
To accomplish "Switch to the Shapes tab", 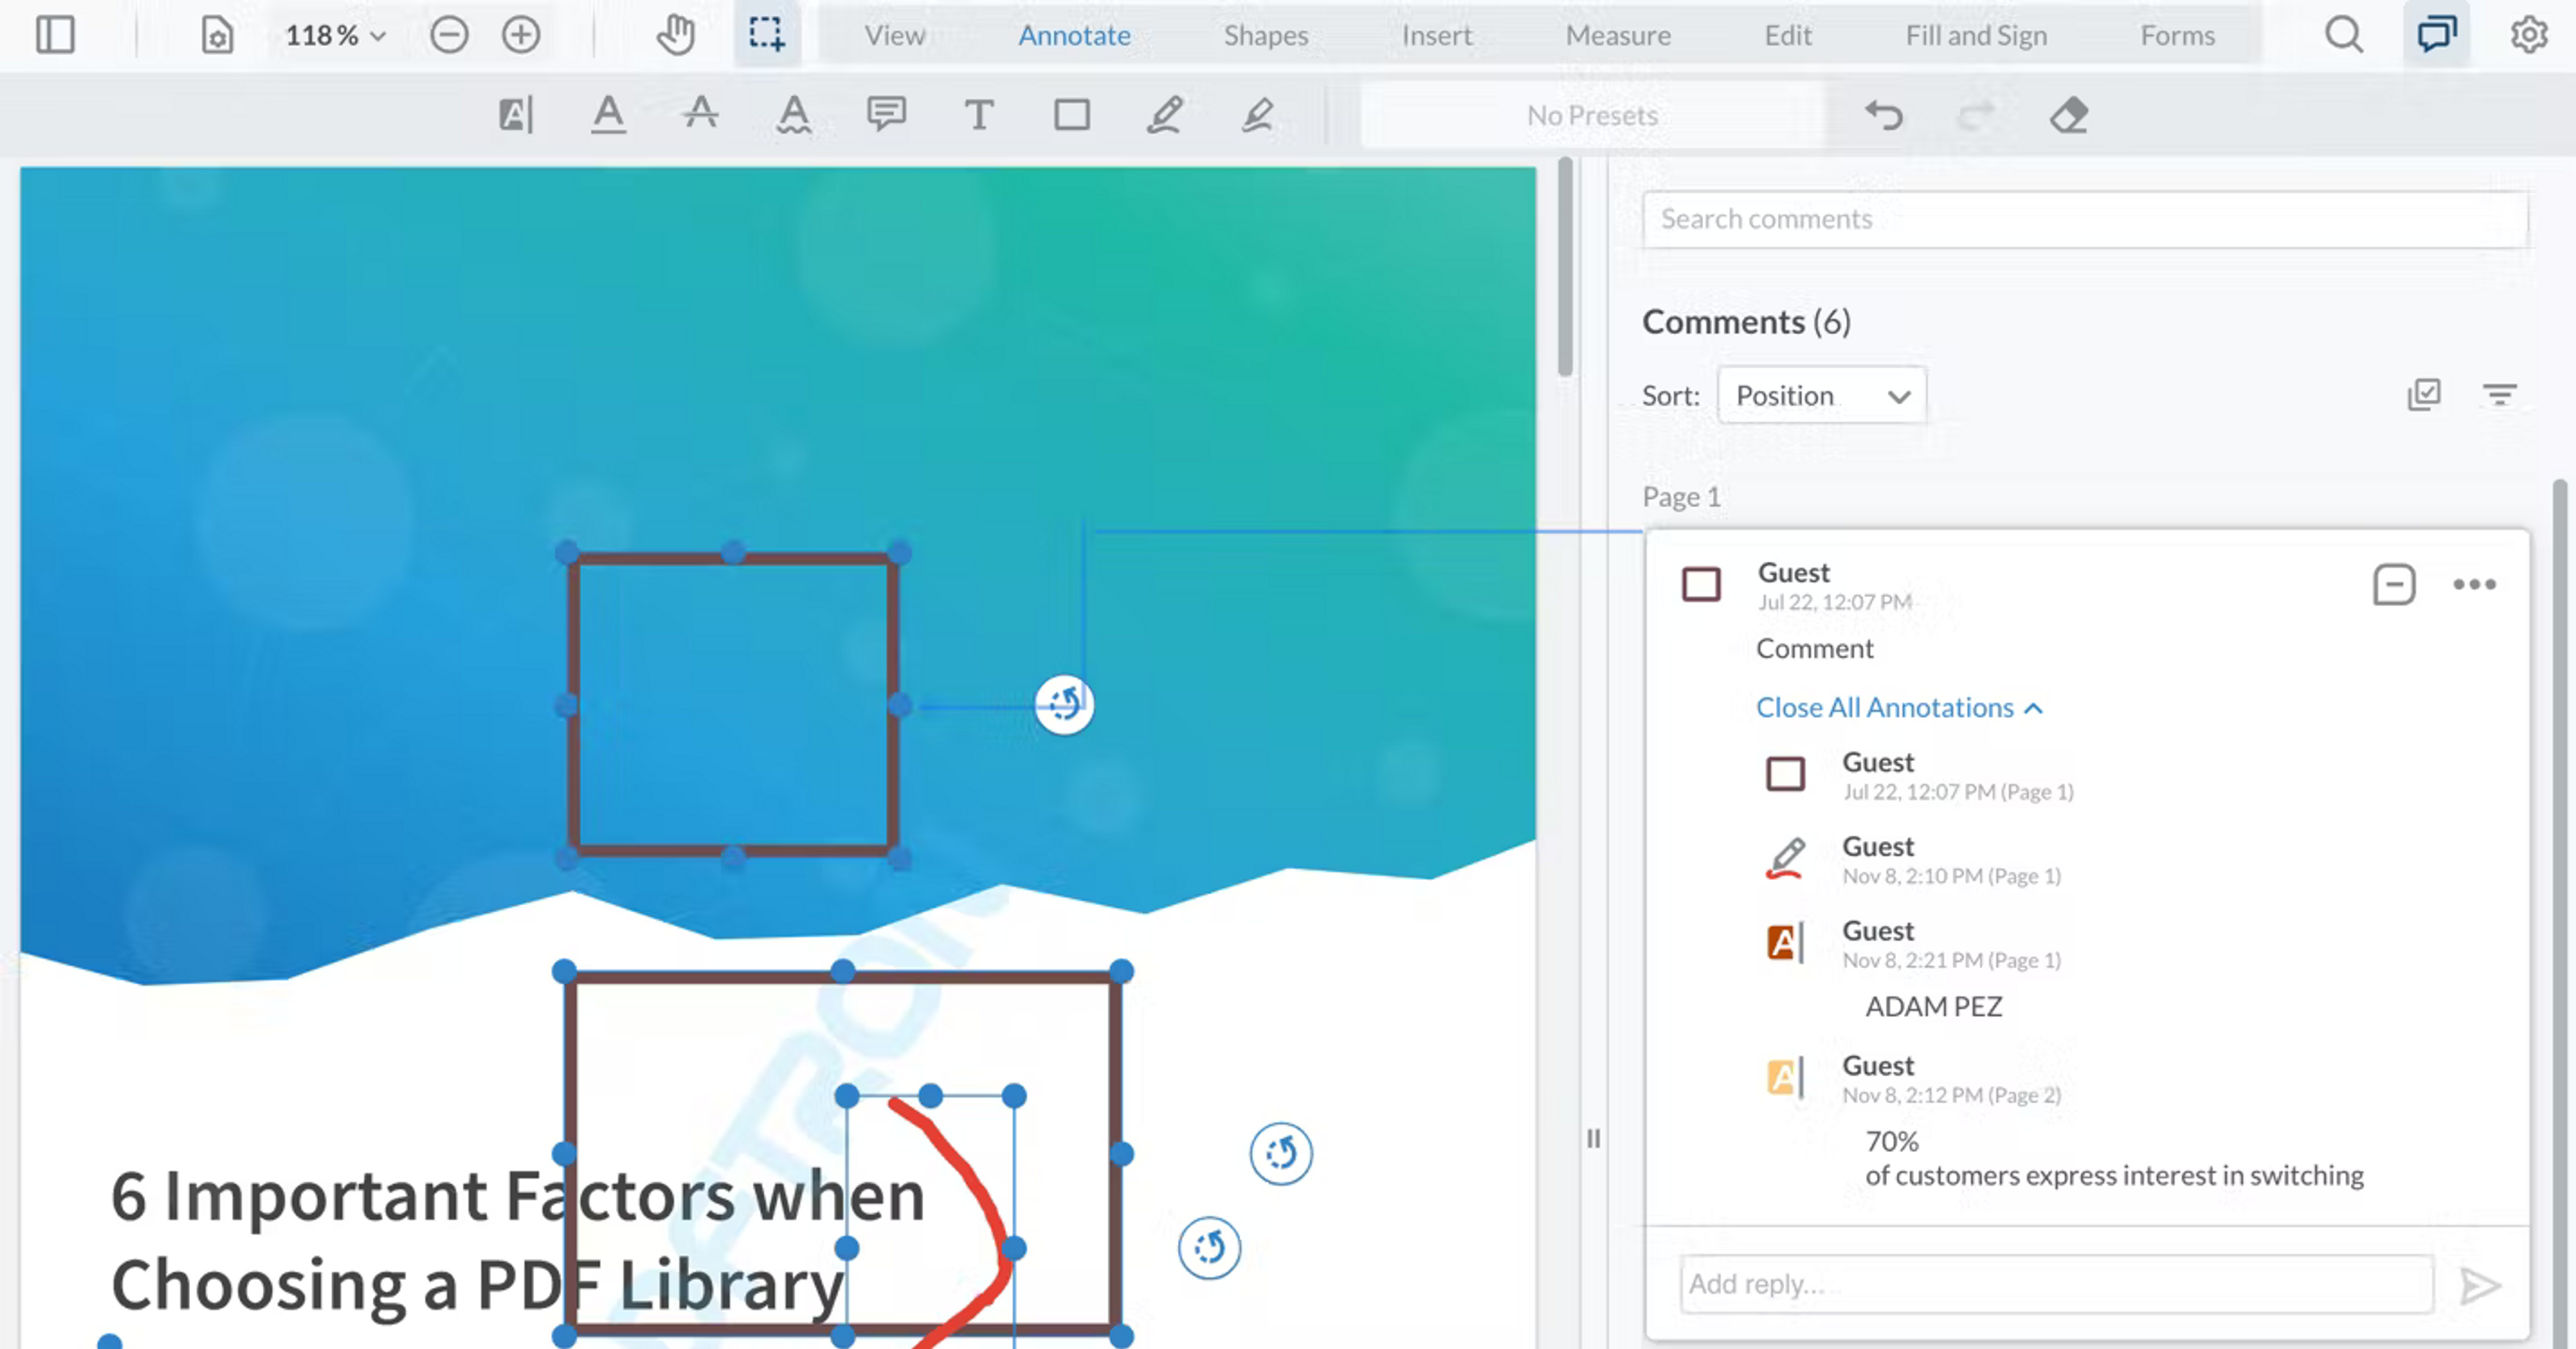I will pyautogui.click(x=1265, y=36).
